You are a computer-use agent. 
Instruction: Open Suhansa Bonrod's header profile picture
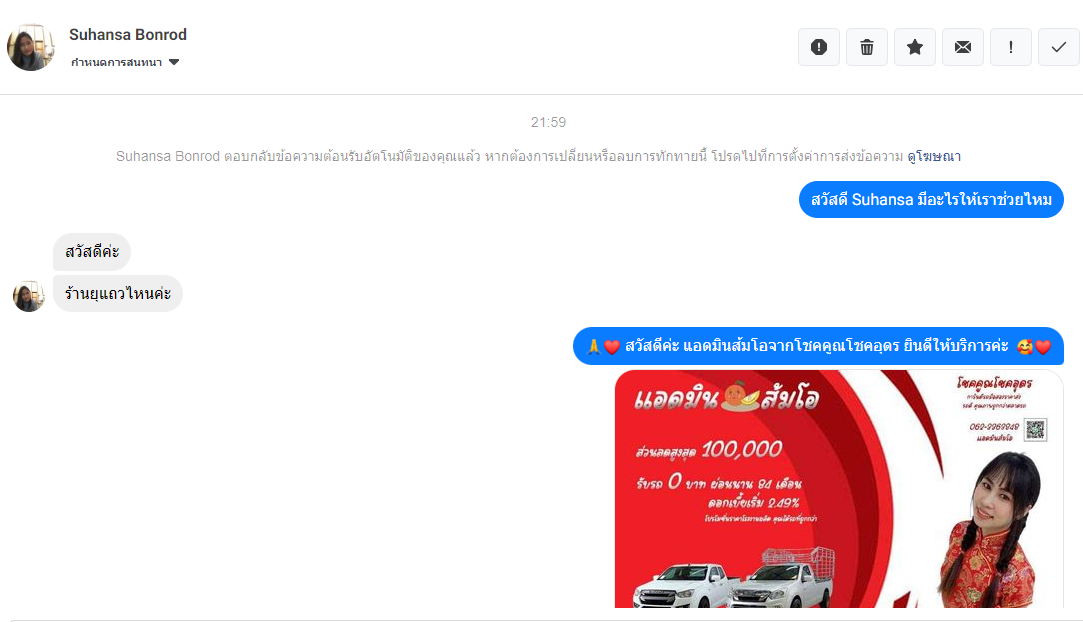point(30,47)
